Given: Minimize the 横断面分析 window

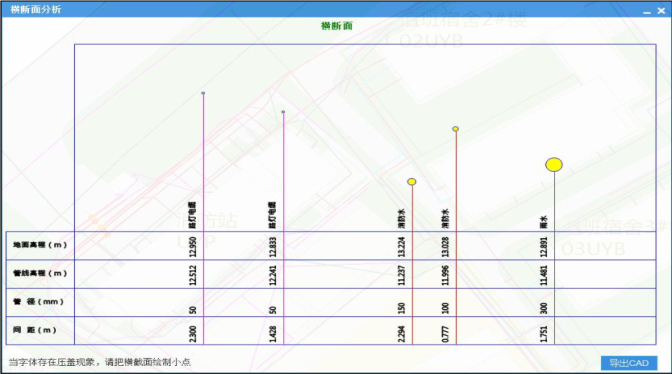Looking at the screenshot, I should coord(647,11).
